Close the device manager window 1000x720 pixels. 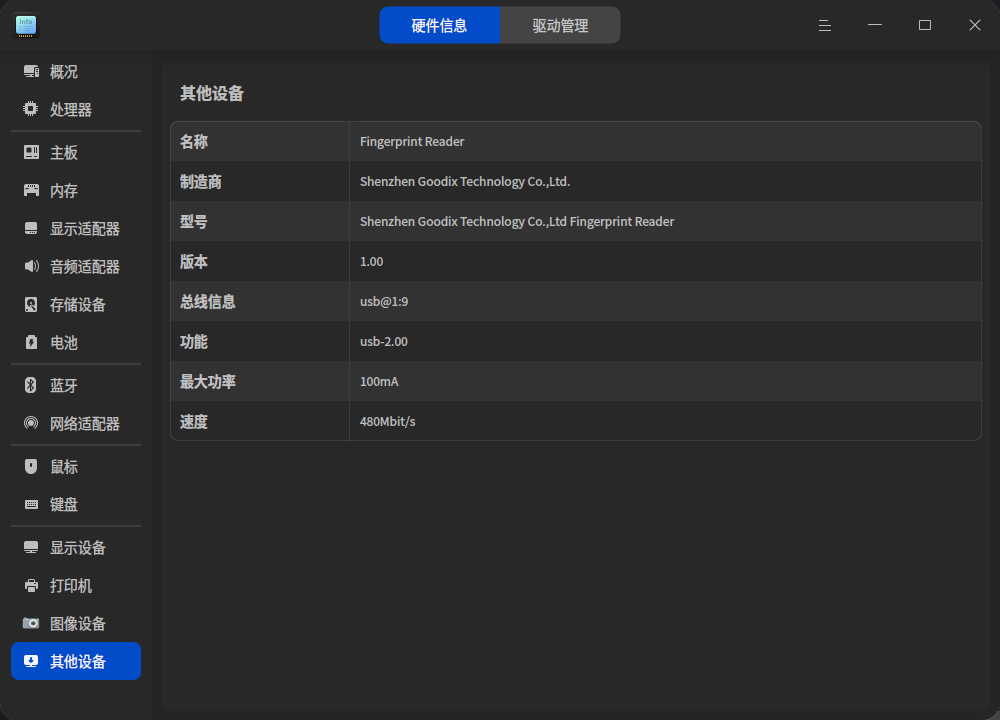coord(974,26)
